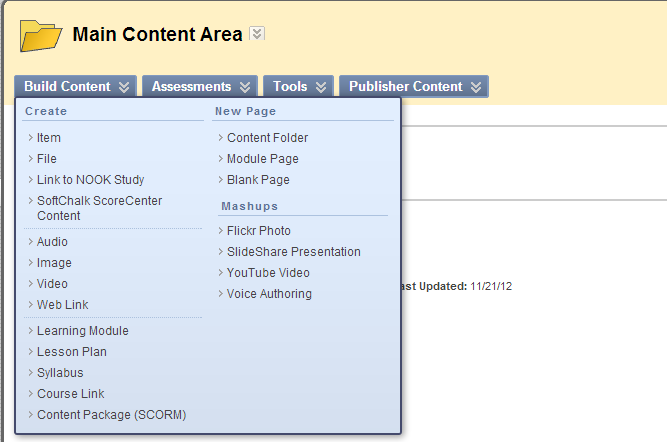Choose Item from the Create list
Screen dimensions: 667x442
click(x=48, y=138)
